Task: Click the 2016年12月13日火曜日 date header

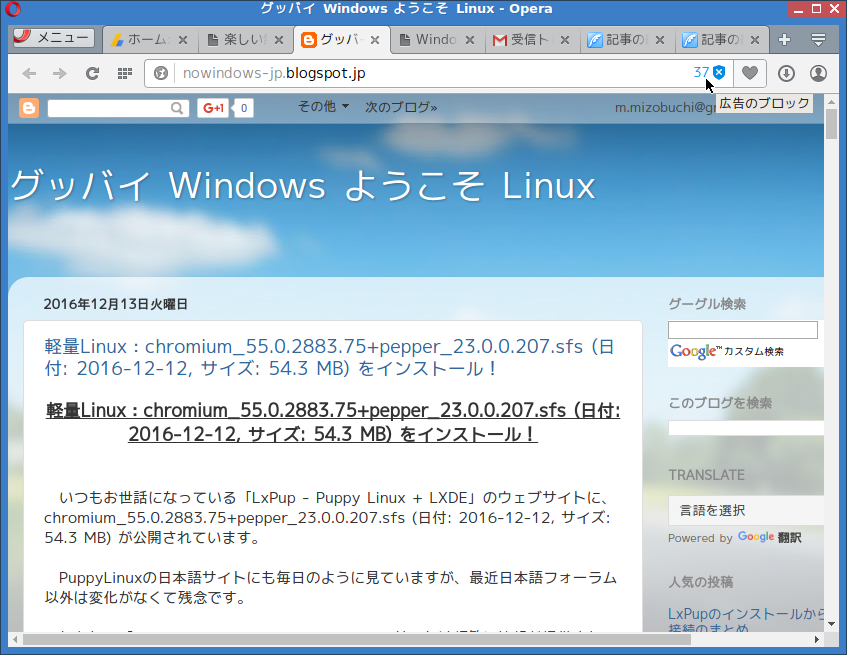Action: pyautogui.click(x=116, y=305)
